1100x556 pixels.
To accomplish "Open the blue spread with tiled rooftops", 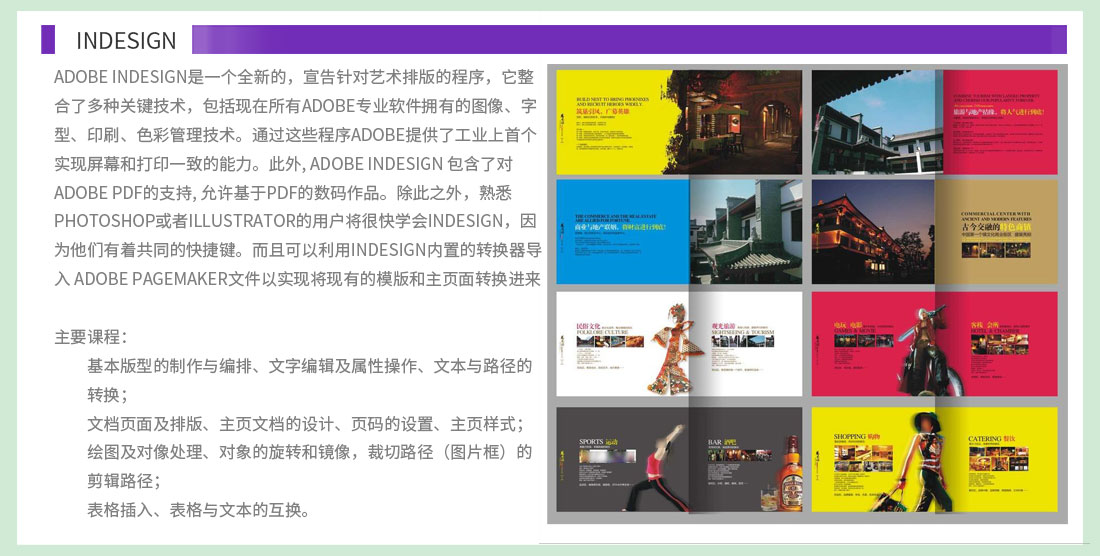I will point(679,232).
